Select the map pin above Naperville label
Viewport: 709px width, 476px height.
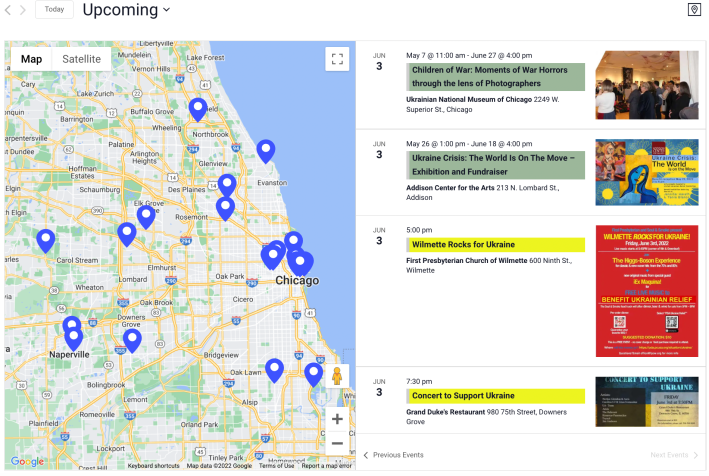[x=74, y=339]
